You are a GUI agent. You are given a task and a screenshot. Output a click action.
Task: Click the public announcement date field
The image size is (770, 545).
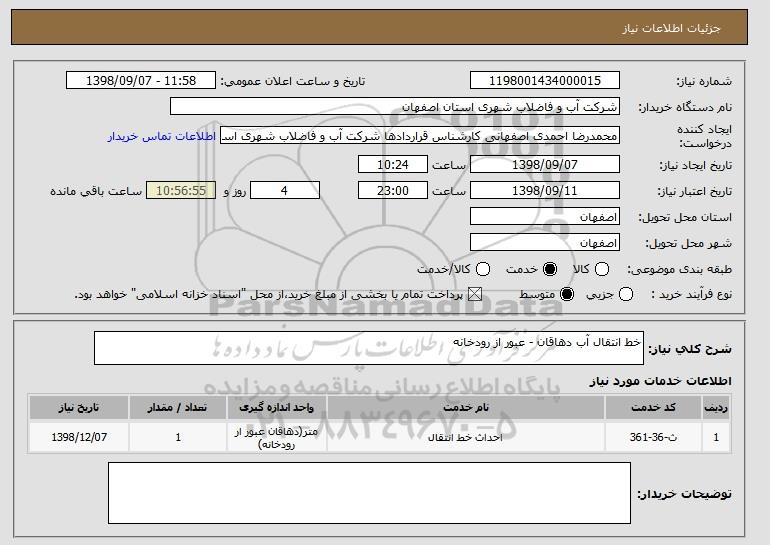[141, 81]
